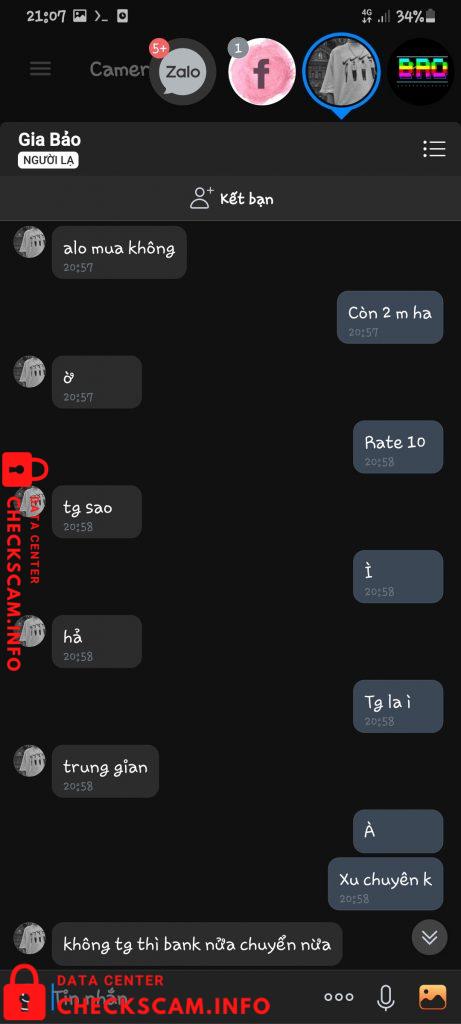This screenshot has width=461, height=1024.
Task: Select the 'trung gian' message bubble
Action: pyautogui.click(x=105, y=771)
